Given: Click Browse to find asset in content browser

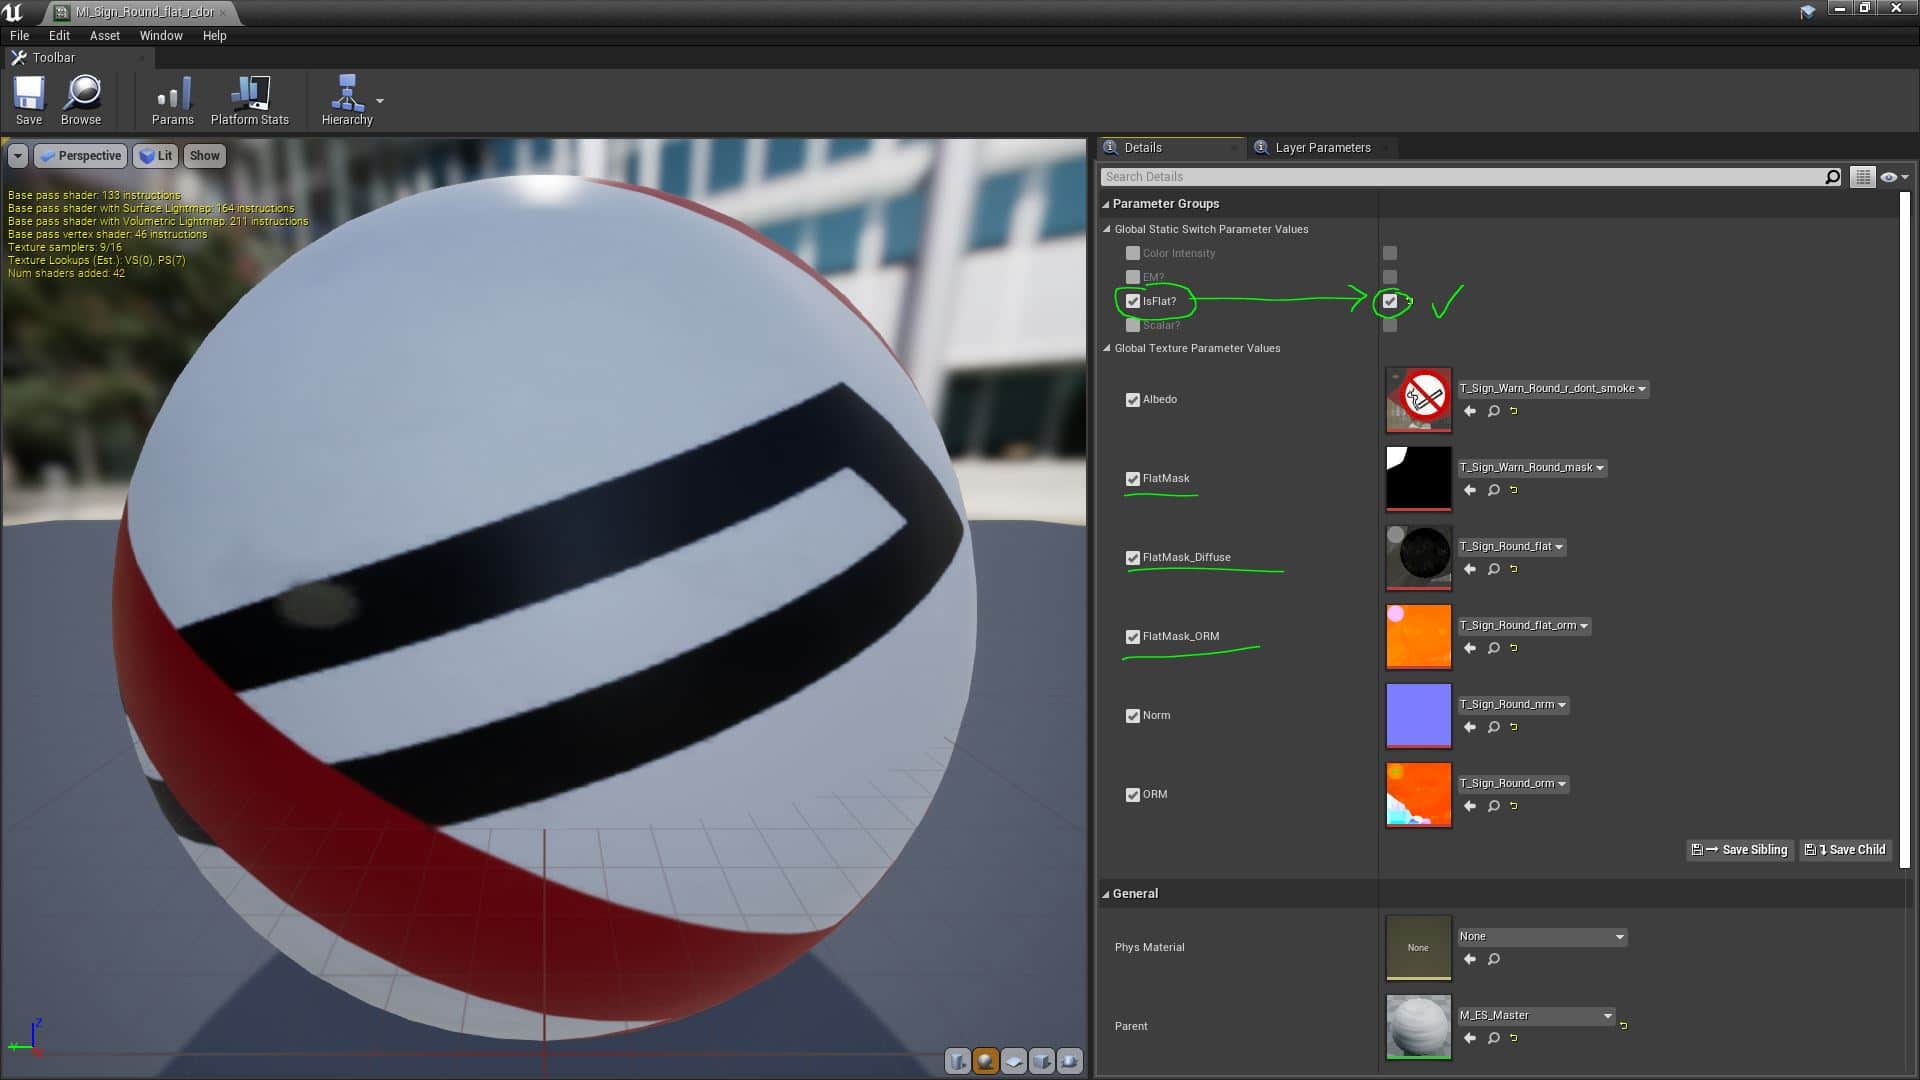Looking at the screenshot, I should pyautogui.click(x=81, y=100).
